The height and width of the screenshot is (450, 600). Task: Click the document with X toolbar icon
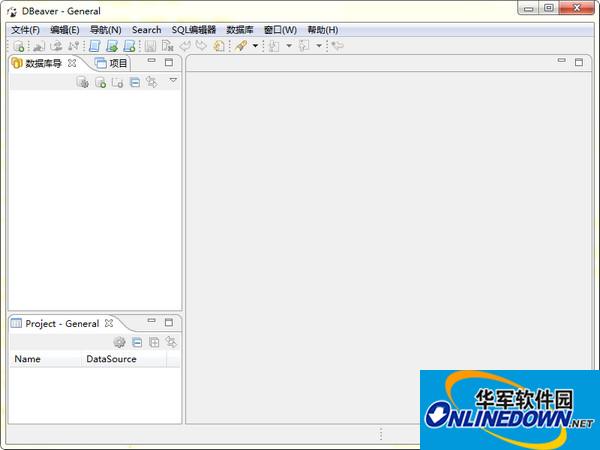click(168, 46)
